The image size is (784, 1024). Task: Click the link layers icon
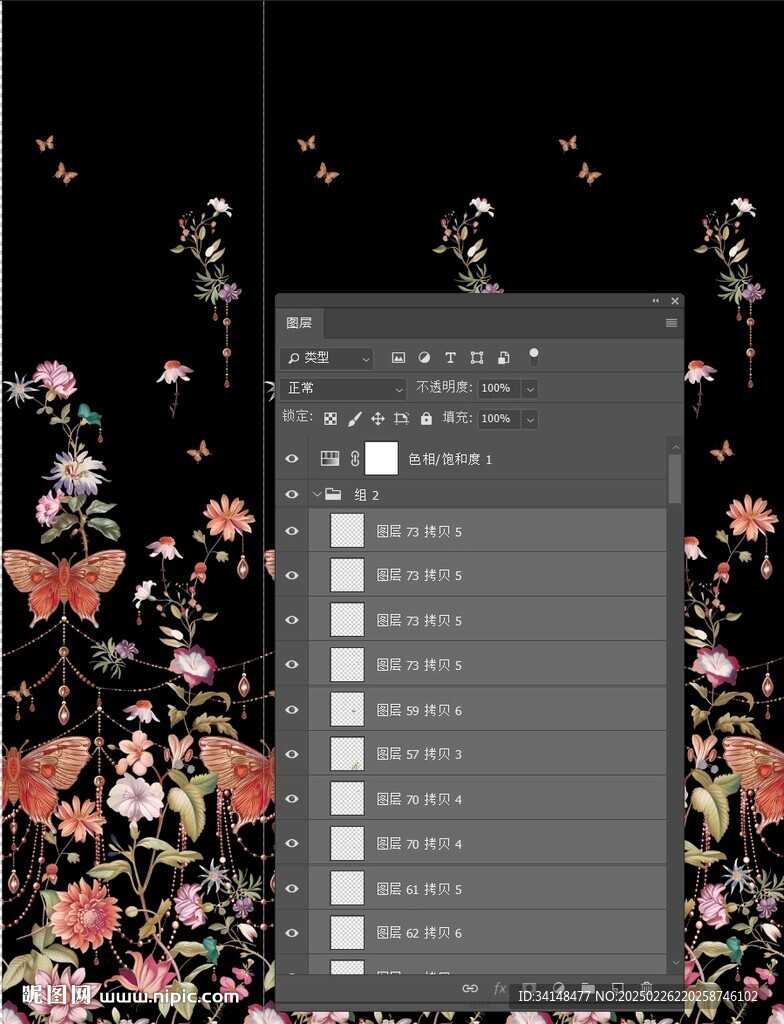coord(469,988)
